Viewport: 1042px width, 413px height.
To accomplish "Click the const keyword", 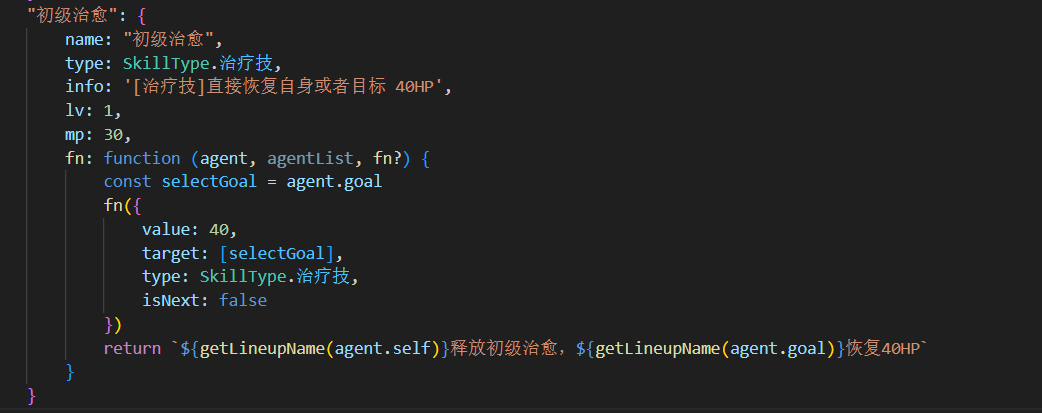I will click(x=127, y=182).
